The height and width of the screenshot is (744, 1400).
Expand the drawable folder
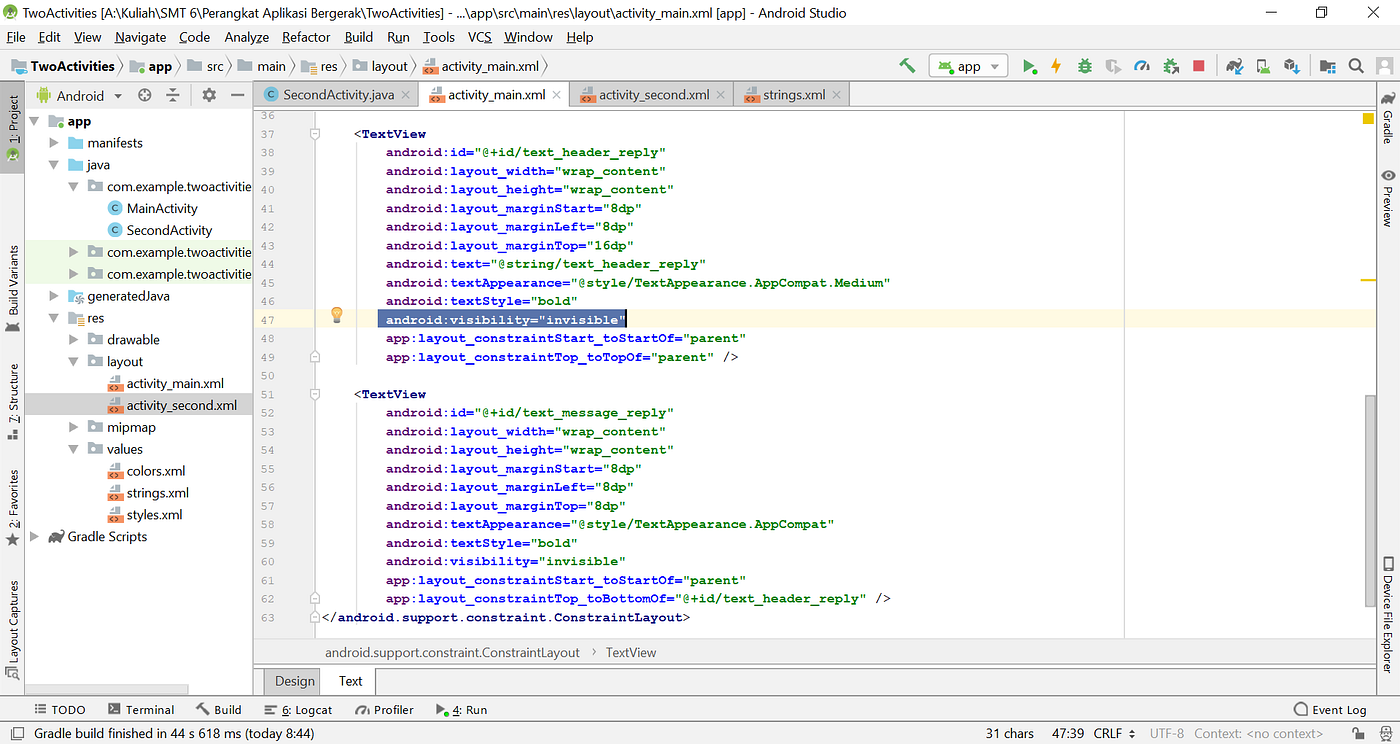pos(74,340)
